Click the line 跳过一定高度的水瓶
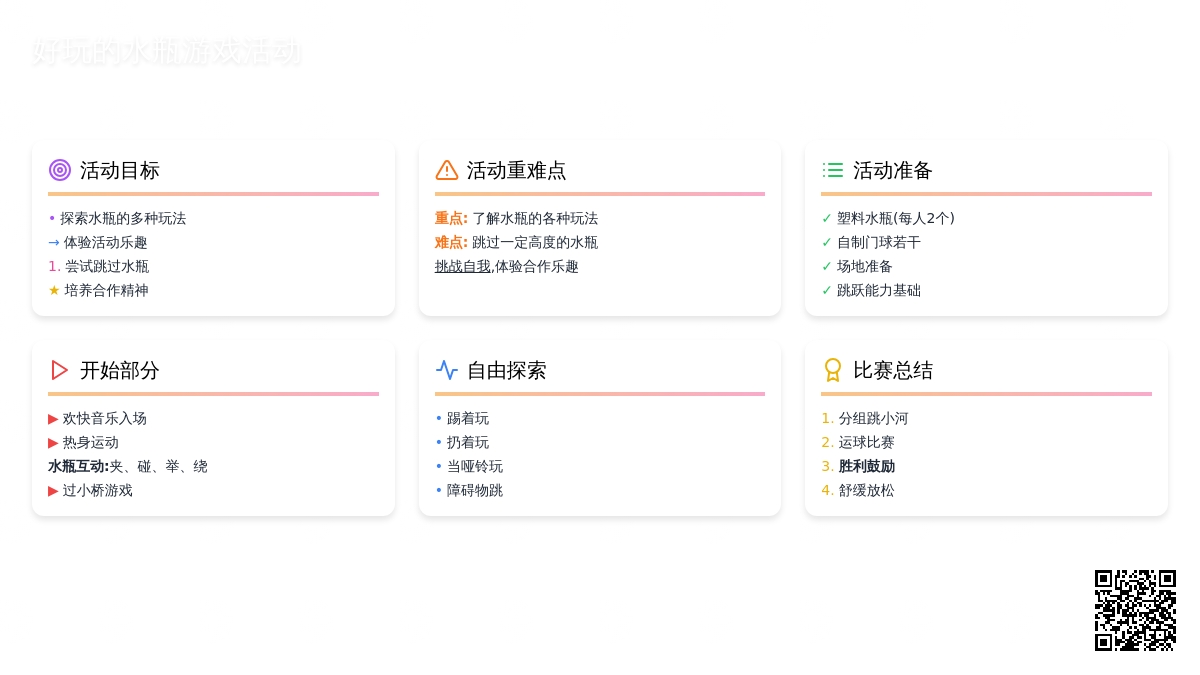The width and height of the screenshot is (1200, 675). (x=535, y=242)
